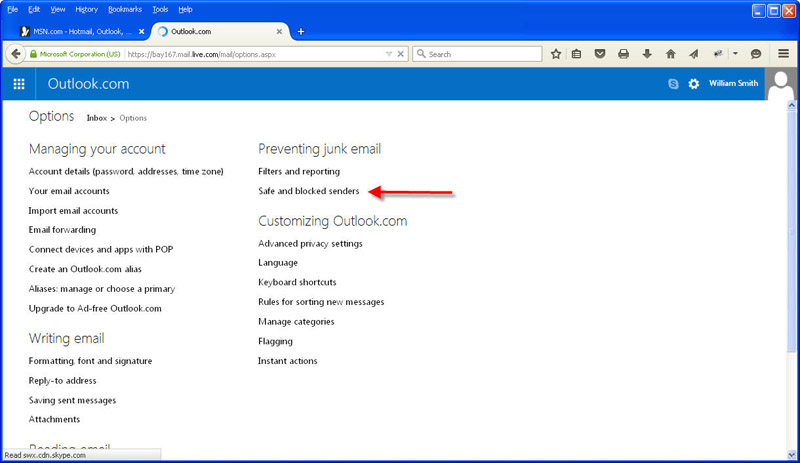Viewport: 800px width, 463px height.
Task: Open the Firefox hamburger menu
Action: pos(784,54)
